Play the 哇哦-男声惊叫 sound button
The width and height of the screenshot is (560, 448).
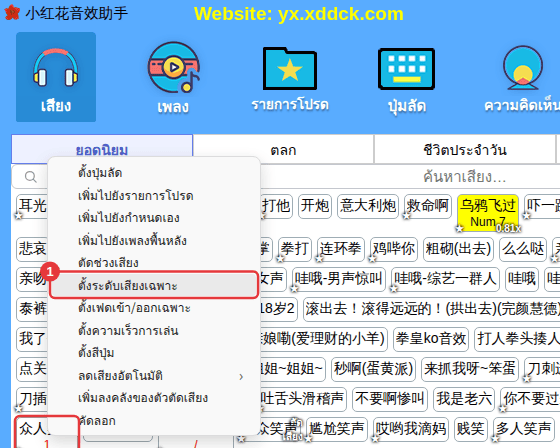(x=339, y=279)
